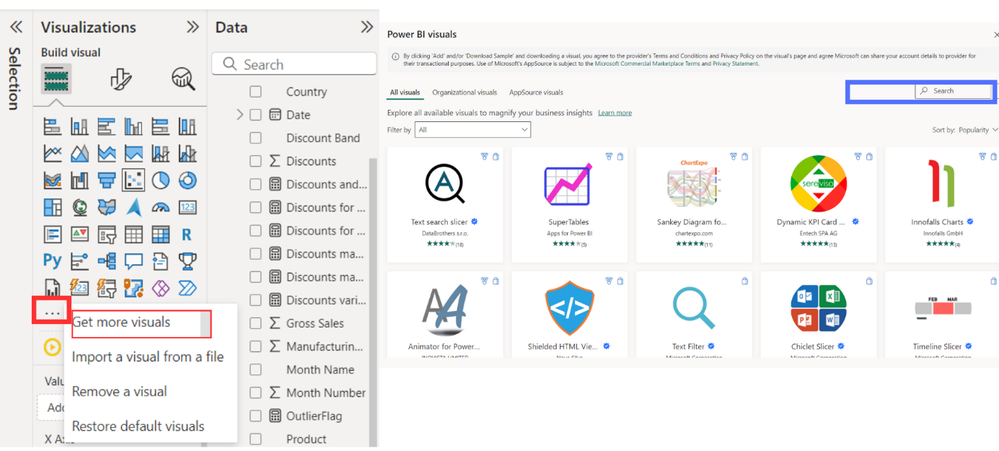Choose the R script visual icon

(187, 234)
